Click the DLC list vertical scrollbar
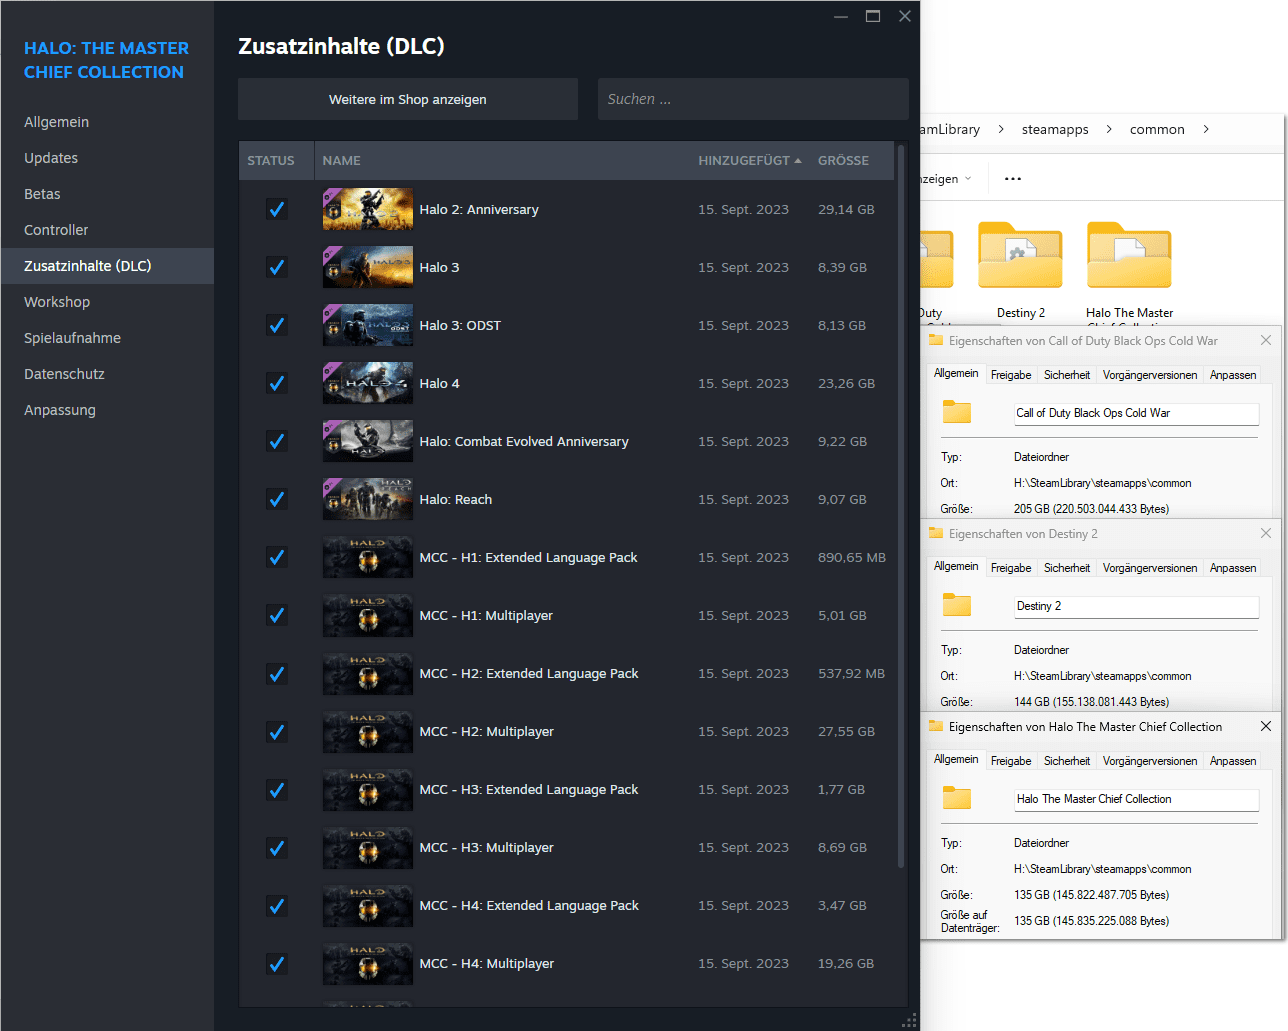The height and width of the screenshot is (1031, 1288). (x=901, y=505)
